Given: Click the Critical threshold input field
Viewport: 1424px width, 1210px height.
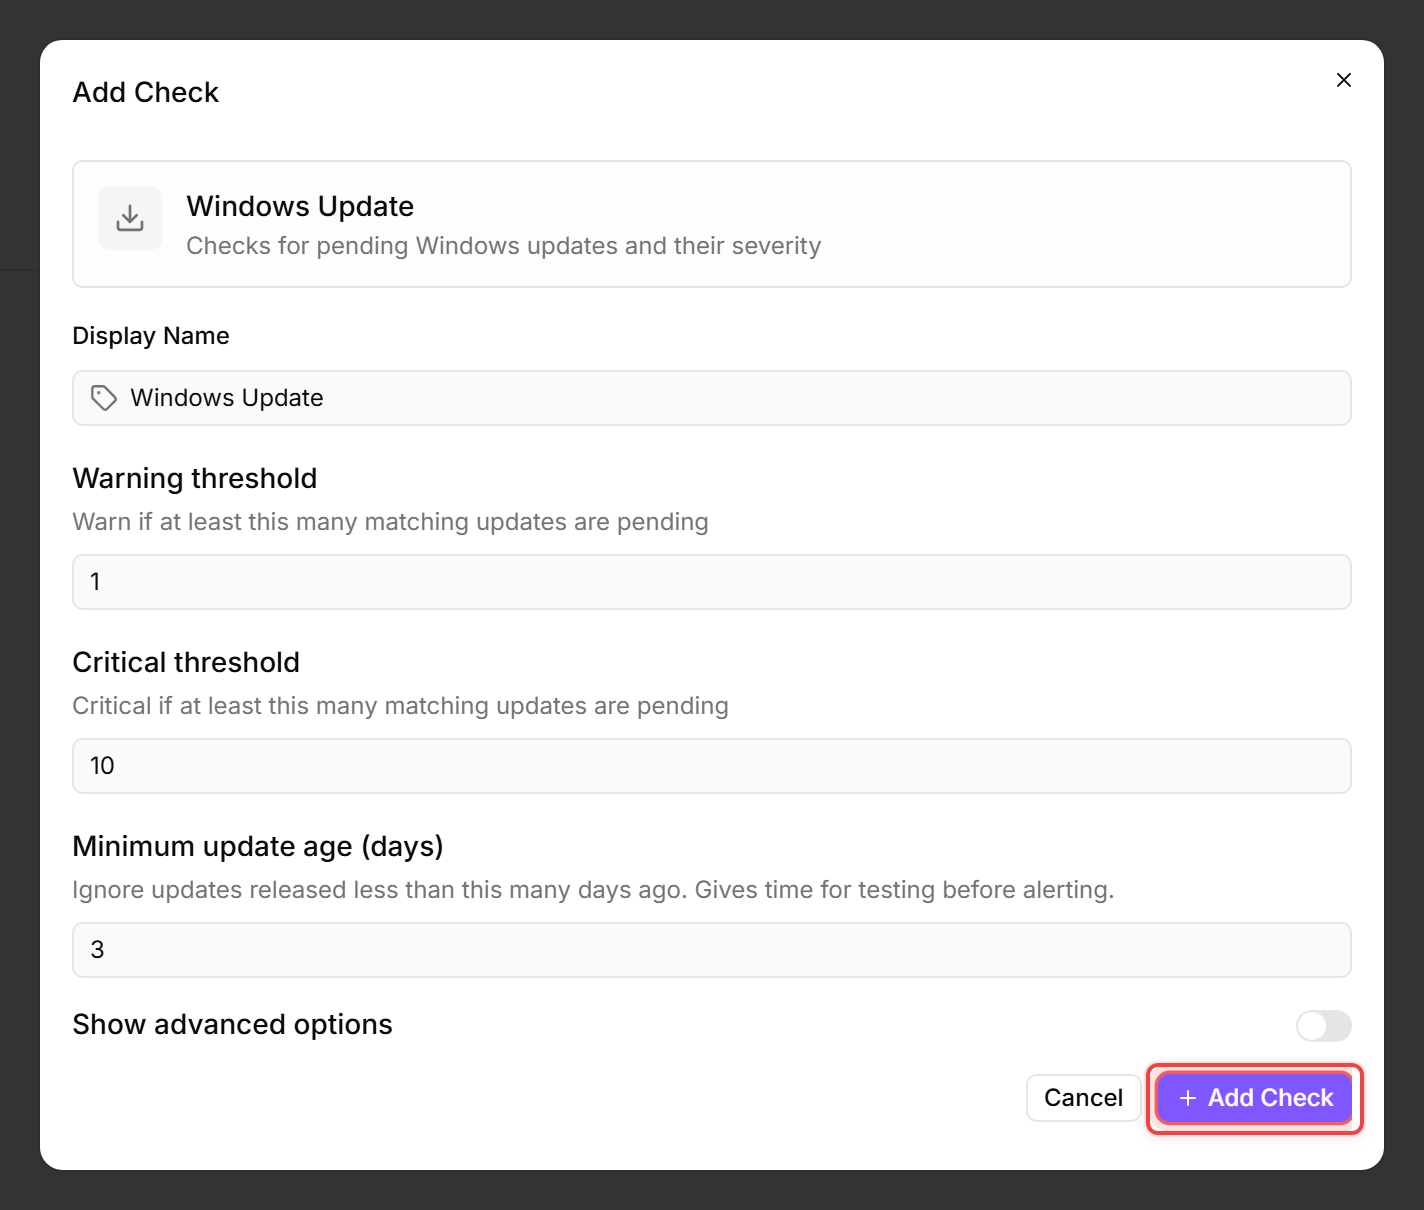Looking at the screenshot, I should [x=712, y=766].
